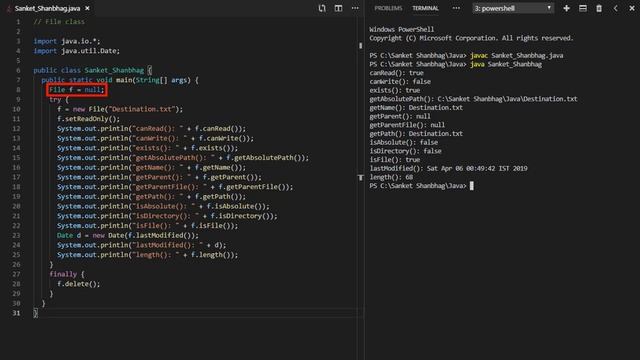Click line number 31 in the gutter
The width and height of the screenshot is (640, 360).
click(x=16, y=313)
